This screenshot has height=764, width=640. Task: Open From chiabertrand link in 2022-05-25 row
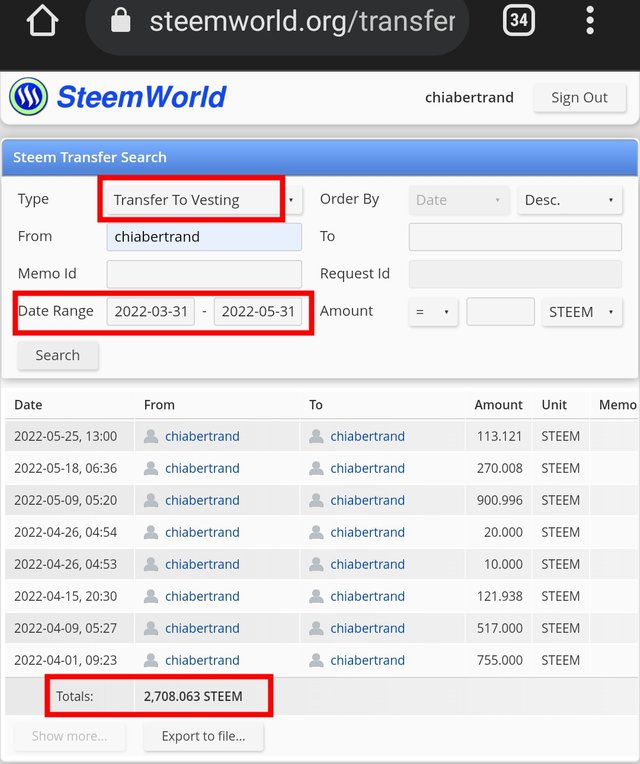click(202, 436)
